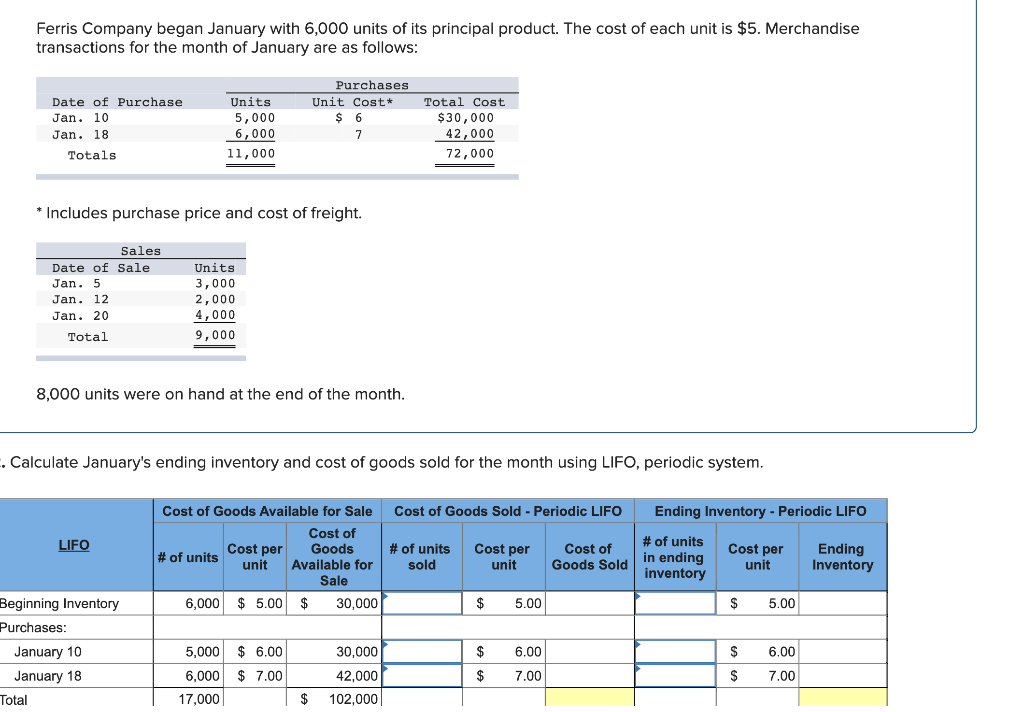Click the units sold input for Beginning Inventory

coord(421,604)
